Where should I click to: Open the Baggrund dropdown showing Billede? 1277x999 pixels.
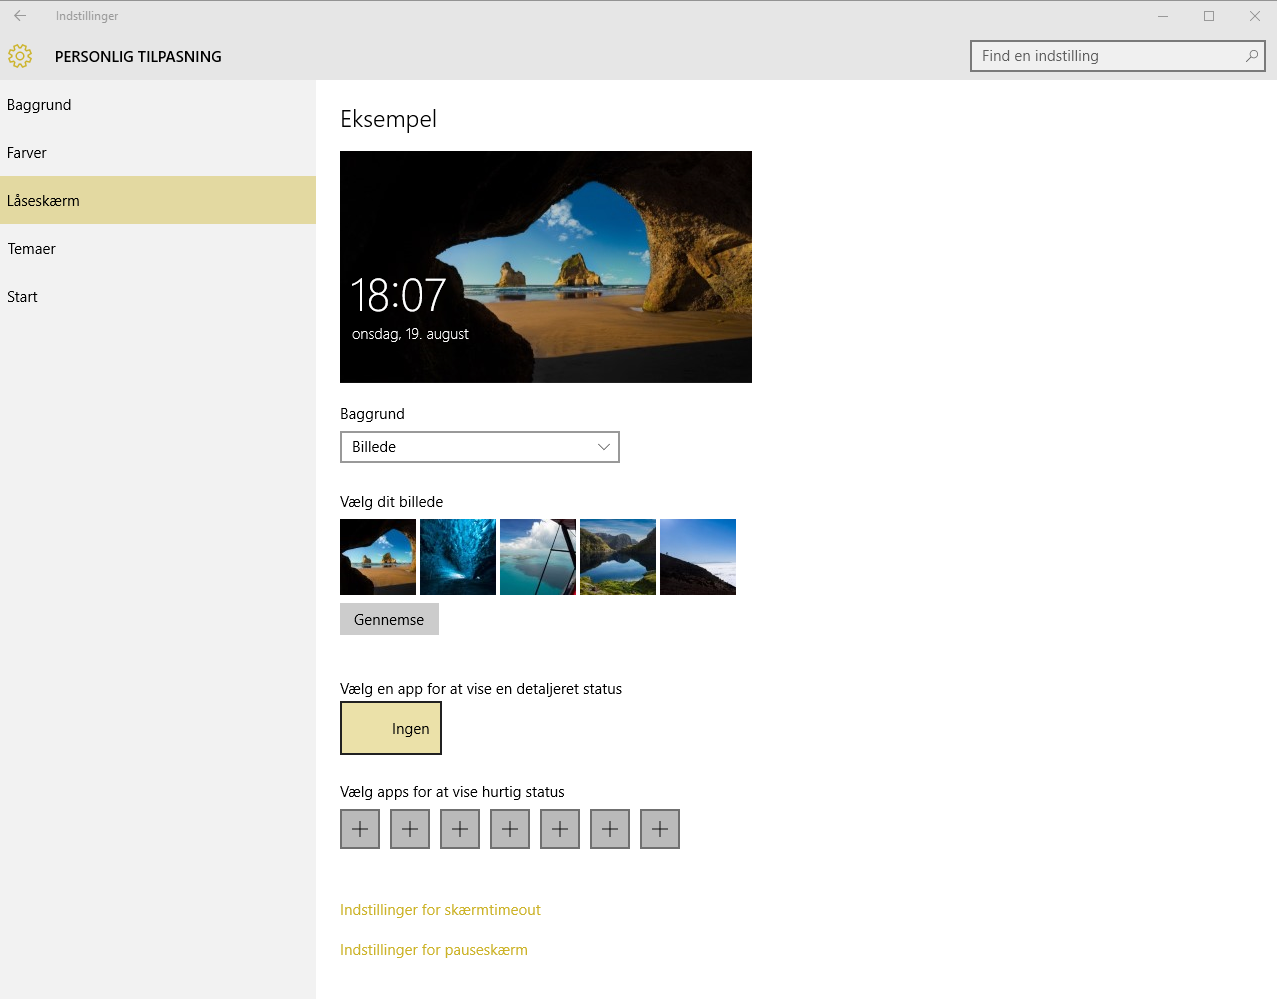click(480, 447)
